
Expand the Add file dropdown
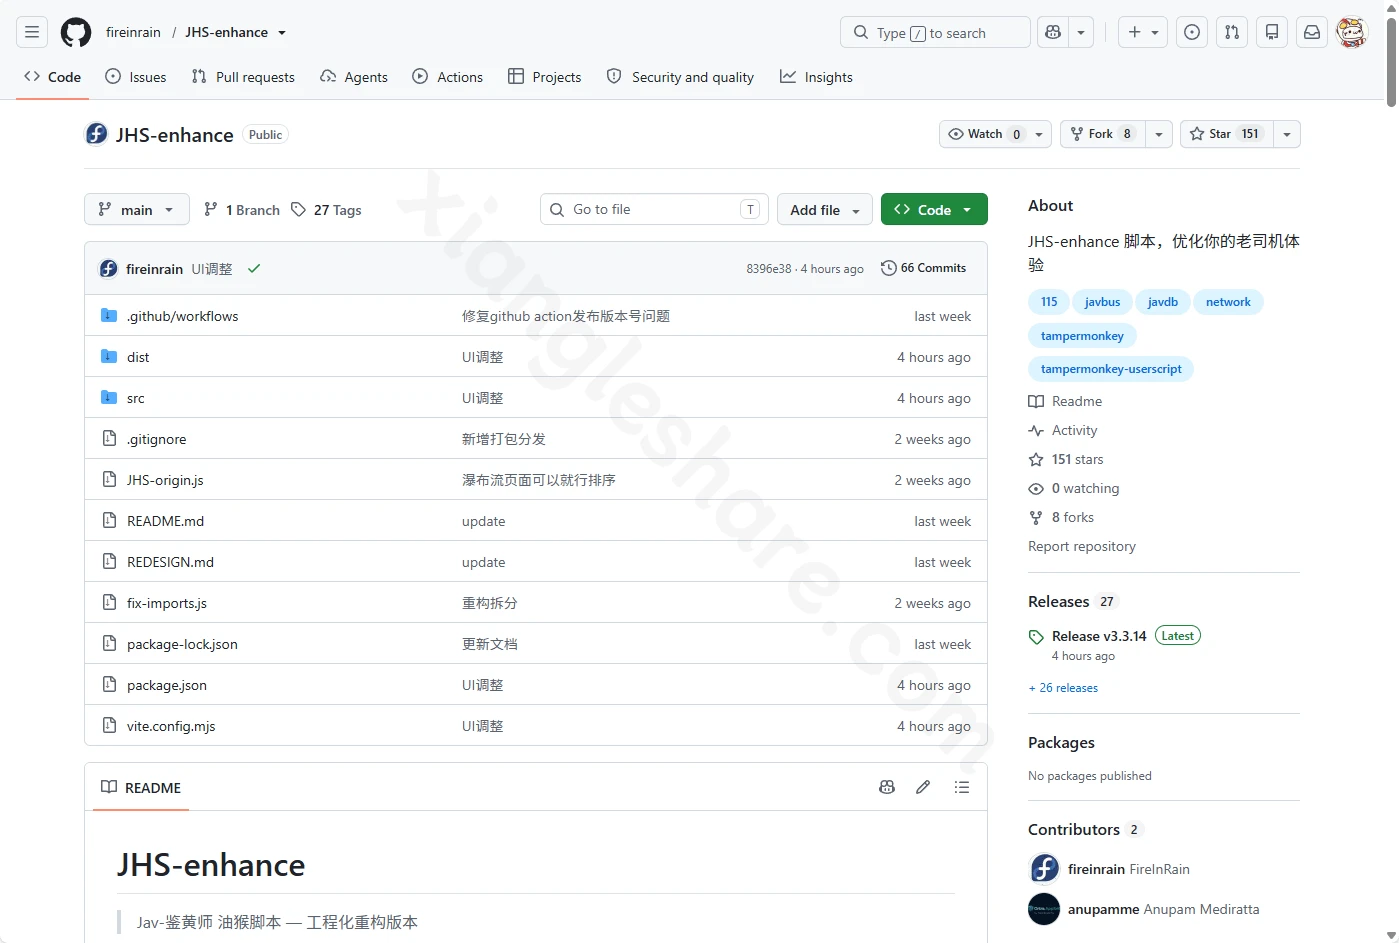coord(825,209)
